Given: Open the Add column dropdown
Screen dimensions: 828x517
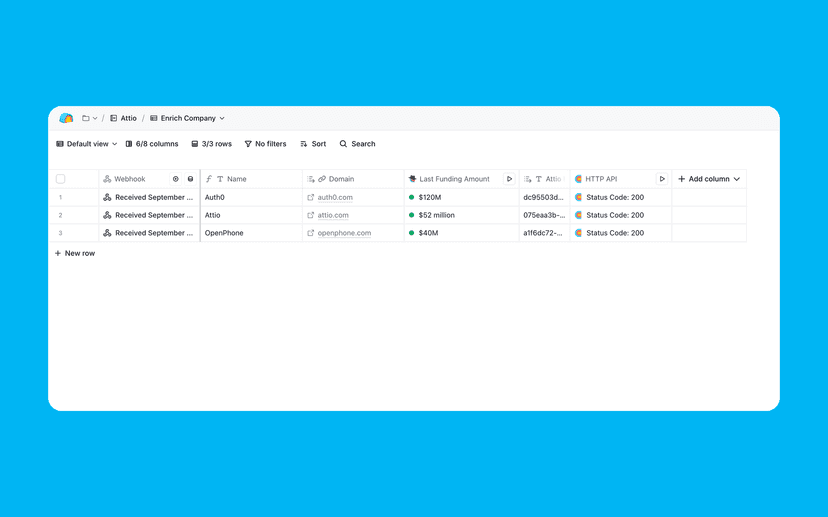Looking at the screenshot, I should (709, 179).
